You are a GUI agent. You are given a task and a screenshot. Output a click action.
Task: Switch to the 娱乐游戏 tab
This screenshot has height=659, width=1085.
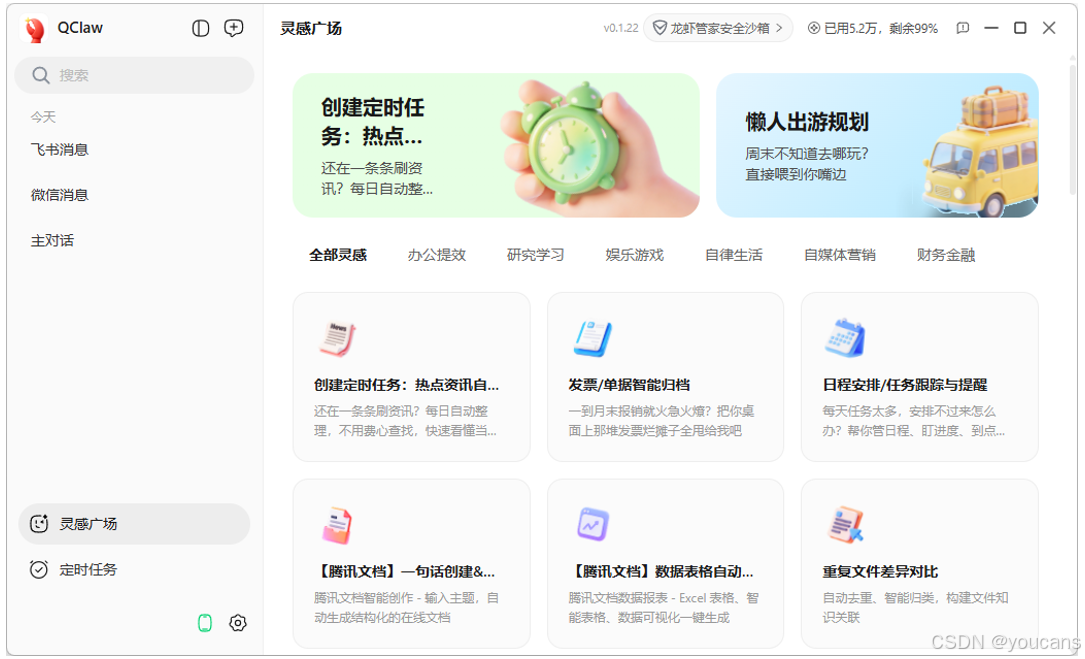(635, 255)
